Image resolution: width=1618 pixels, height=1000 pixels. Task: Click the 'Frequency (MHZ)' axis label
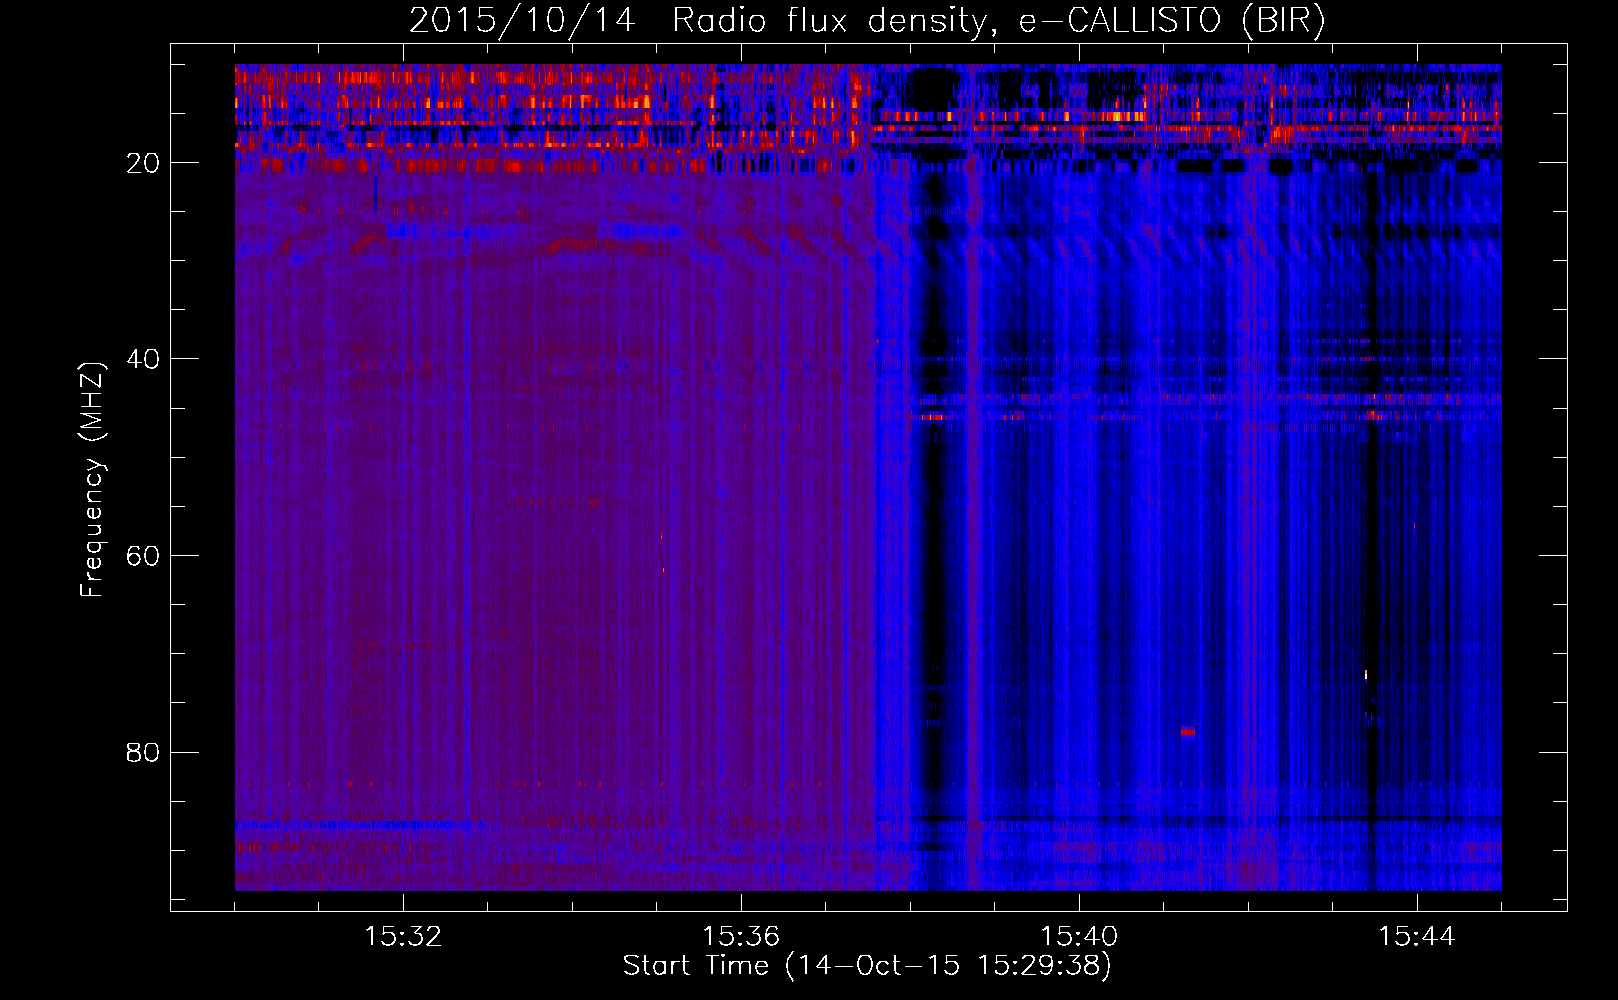pyautogui.click(x=92, y=480)
